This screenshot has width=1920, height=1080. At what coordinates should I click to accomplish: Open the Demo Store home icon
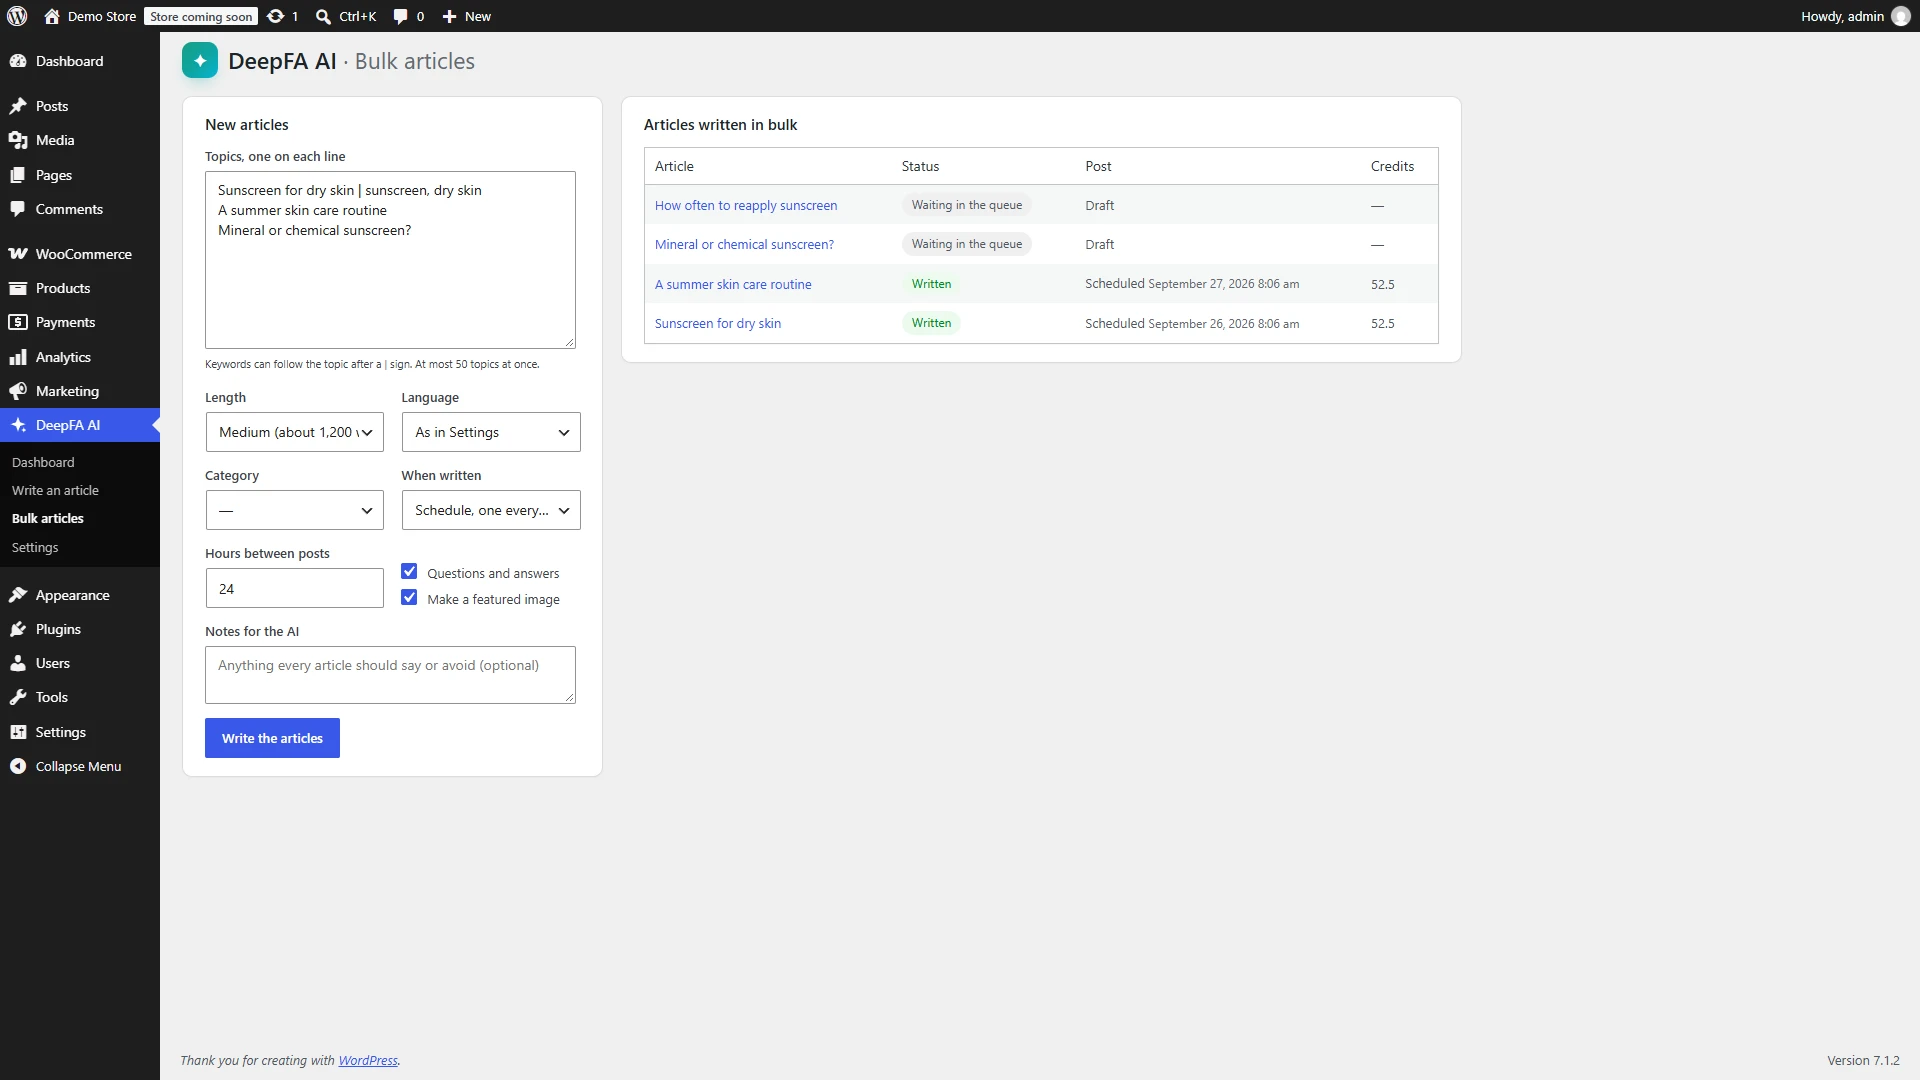coord(52,16)
